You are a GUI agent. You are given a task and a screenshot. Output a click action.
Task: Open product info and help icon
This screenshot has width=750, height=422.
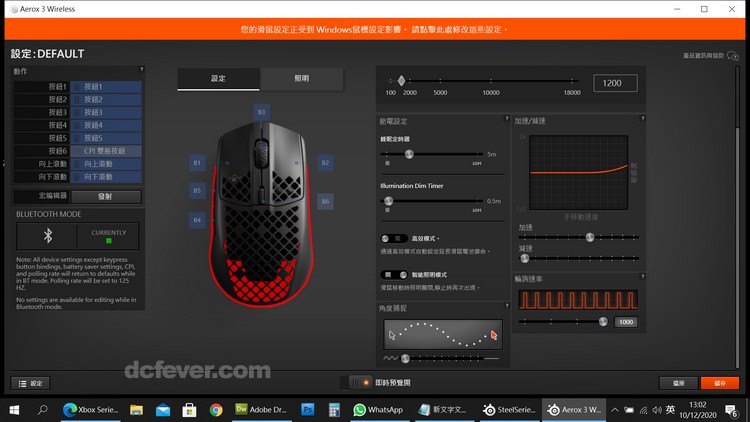pos(733,56)
